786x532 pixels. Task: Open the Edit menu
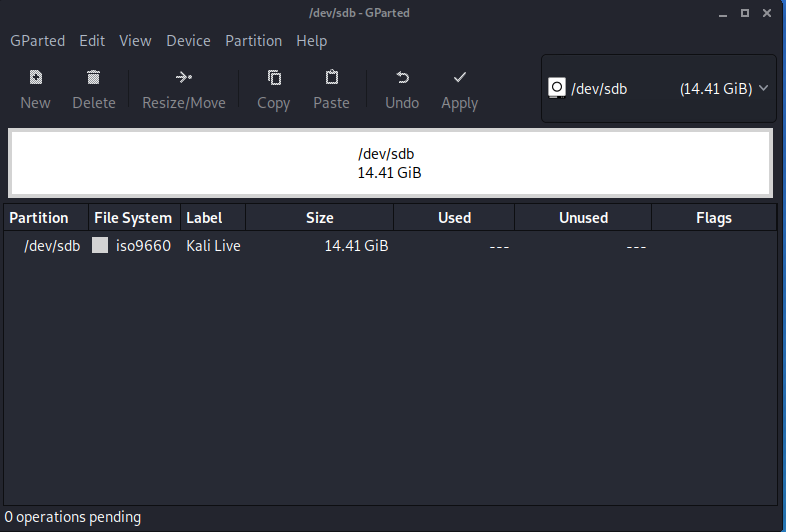(x=92, y=41)
